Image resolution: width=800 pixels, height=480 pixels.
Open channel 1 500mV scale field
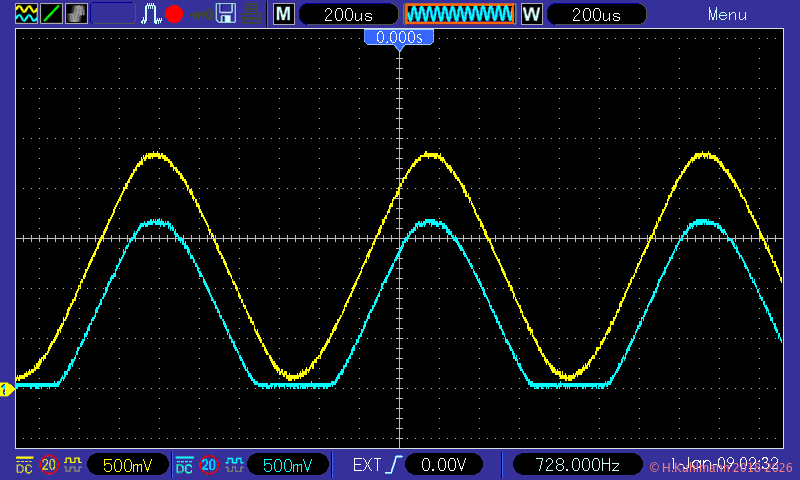click(x=127, y=465)
